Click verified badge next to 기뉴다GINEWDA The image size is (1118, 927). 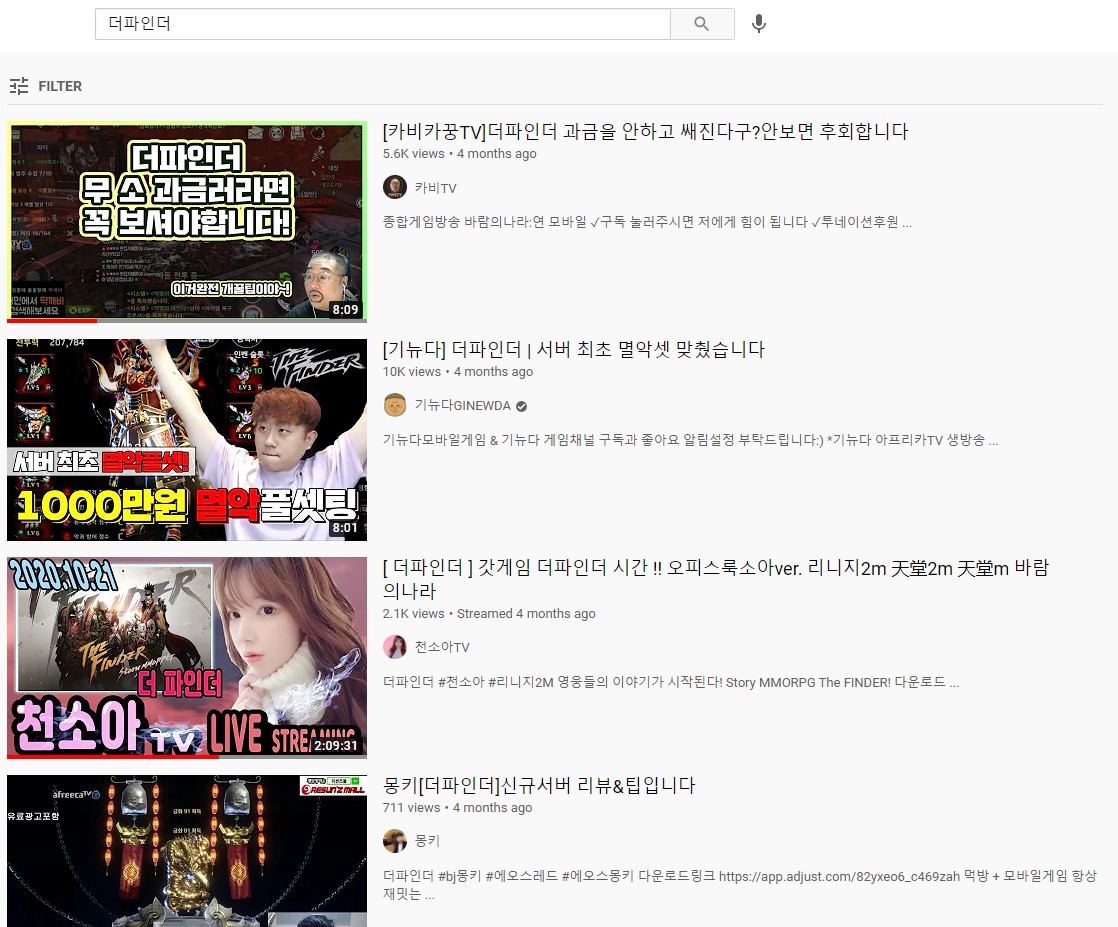(x=521, y=406)
